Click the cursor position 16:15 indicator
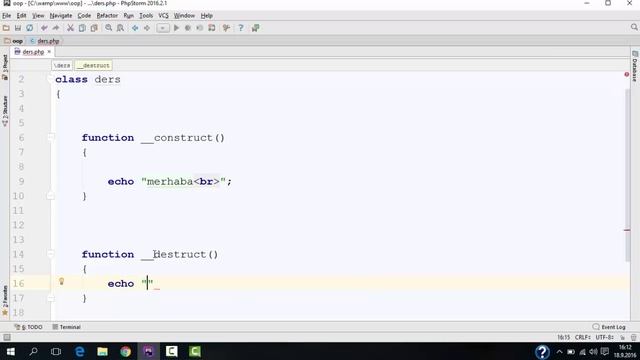This screenshot has width=640, height=360. [563, 338]
